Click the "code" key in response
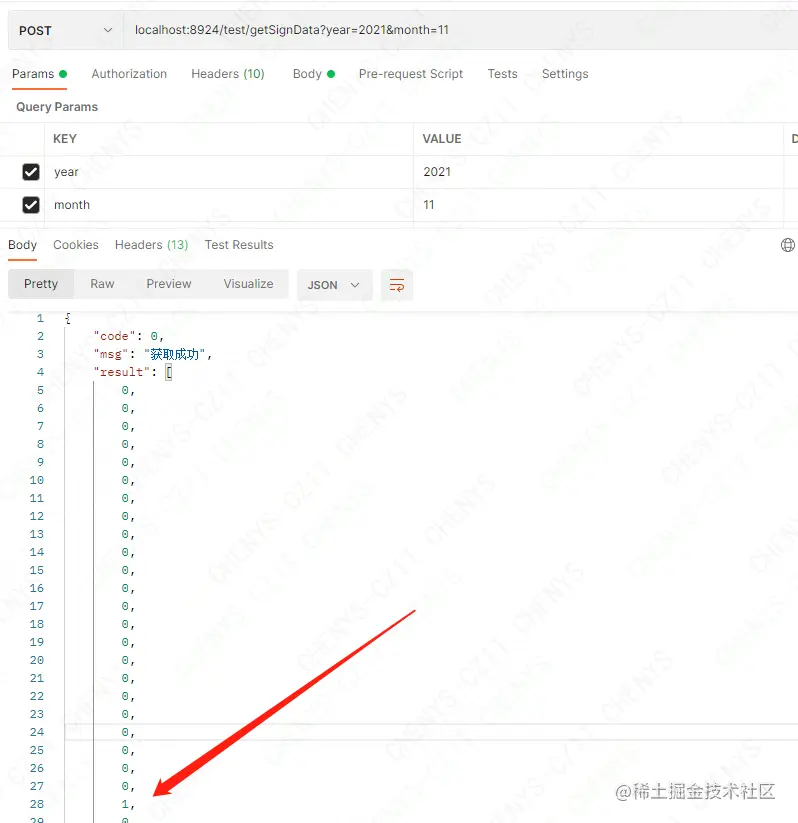This screenshot has height=823, width=798. click(114, 336)
